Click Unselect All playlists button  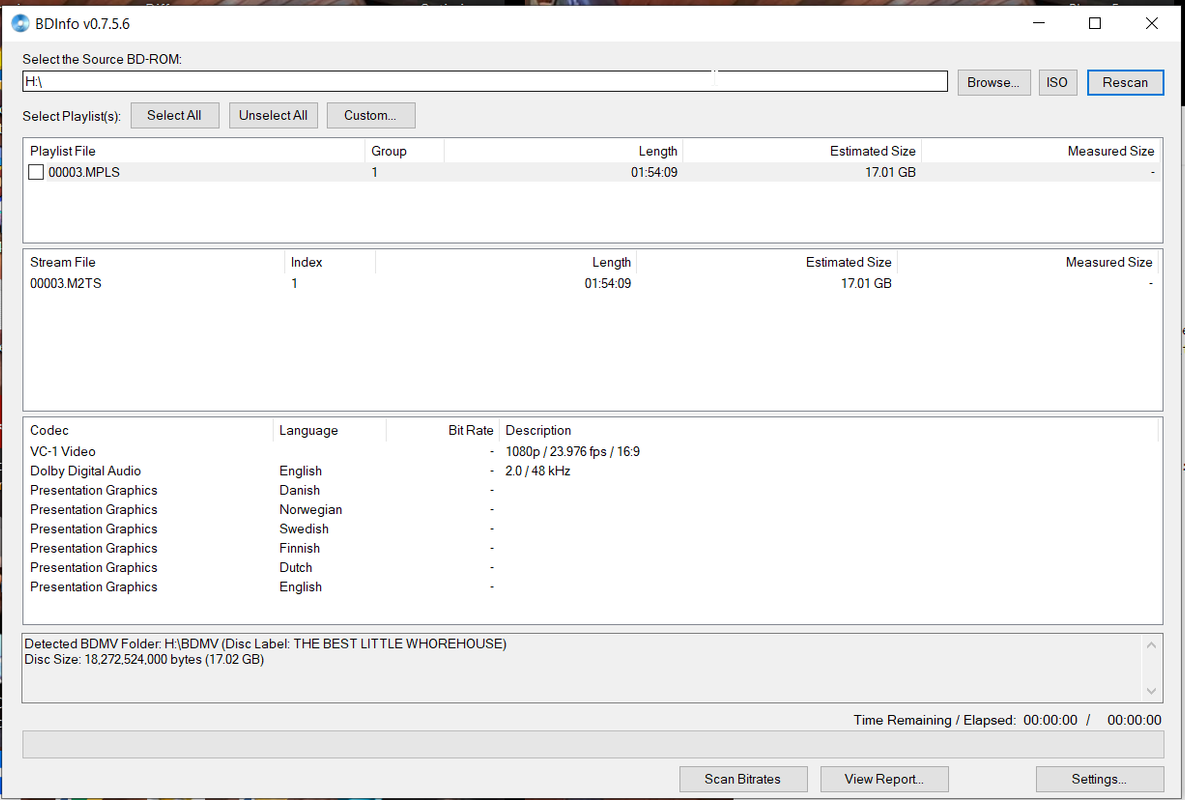pyautogui.click(x=273, y=116)
